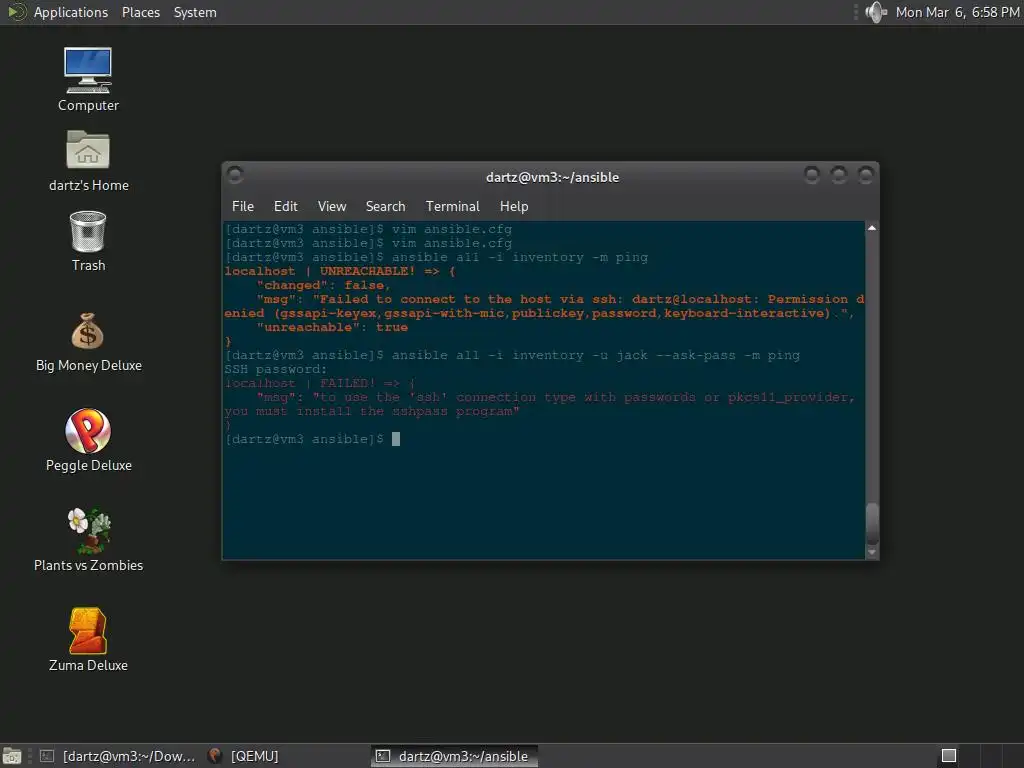Click the terminal vertical scrollbar thumb
The width and height of the screenshot is (1024, 768).
[x=872, y=523]
